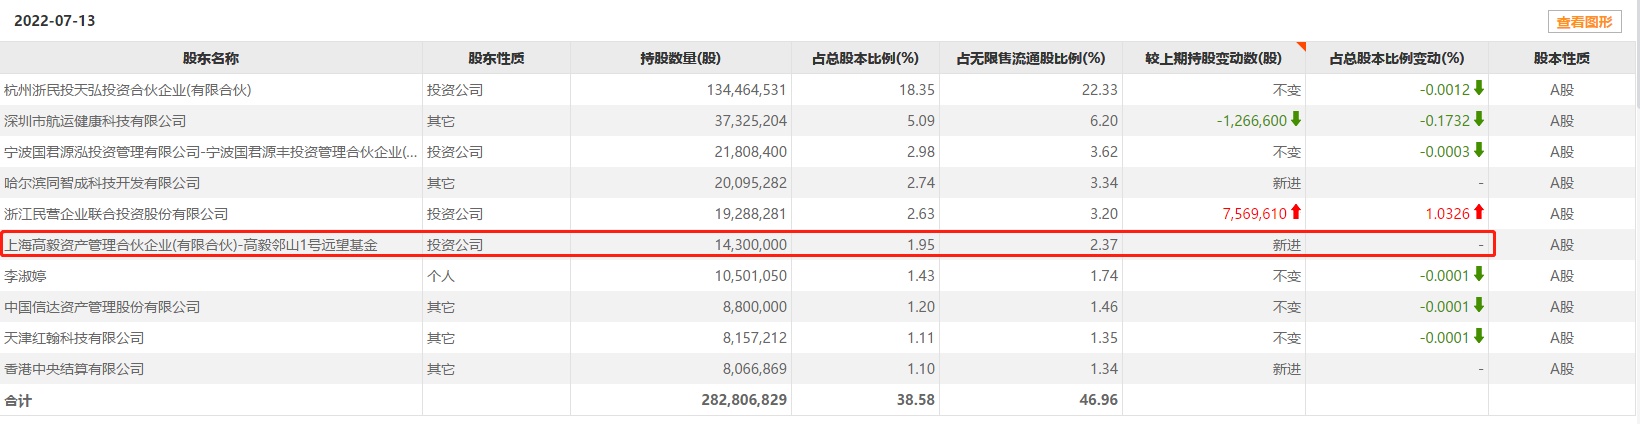Click green down arrow beside -0.1732

click(x=1479, y=120)
